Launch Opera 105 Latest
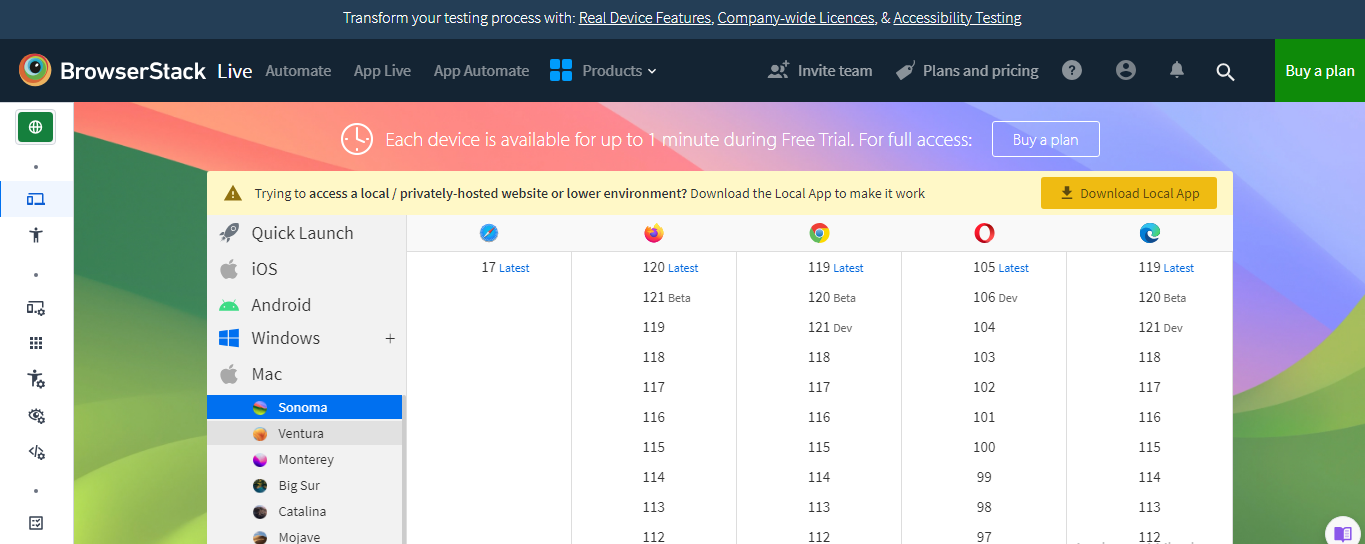Image resolution: width=1365 pixels, height=544 pixels. [x=1000, y=267]
